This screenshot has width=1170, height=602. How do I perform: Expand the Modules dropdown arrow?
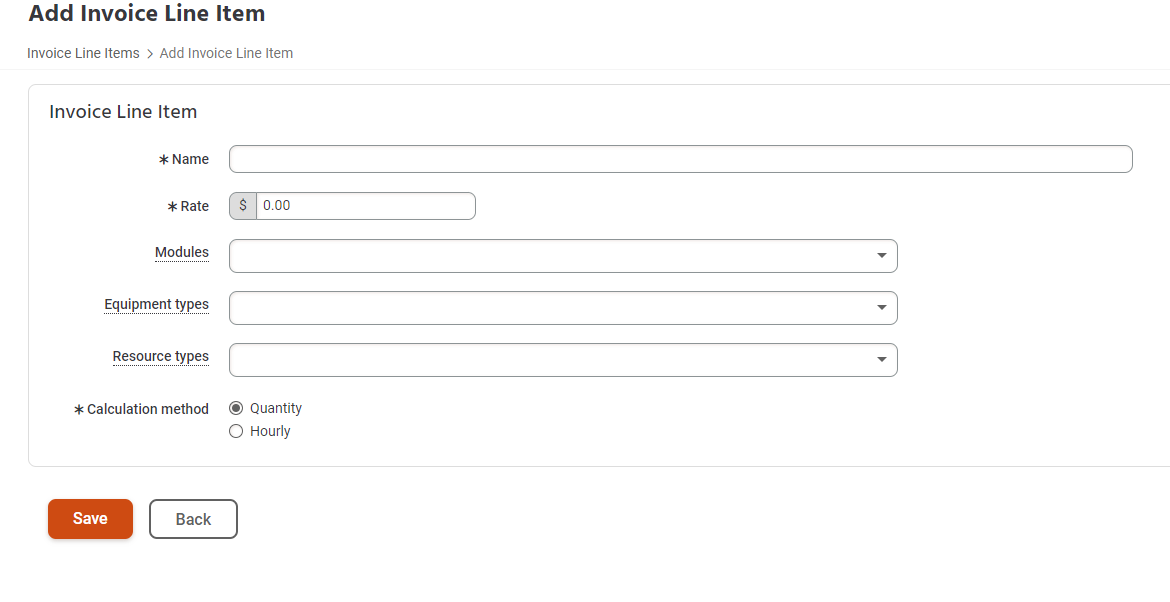pyautogui.click(x=881, y=256)
